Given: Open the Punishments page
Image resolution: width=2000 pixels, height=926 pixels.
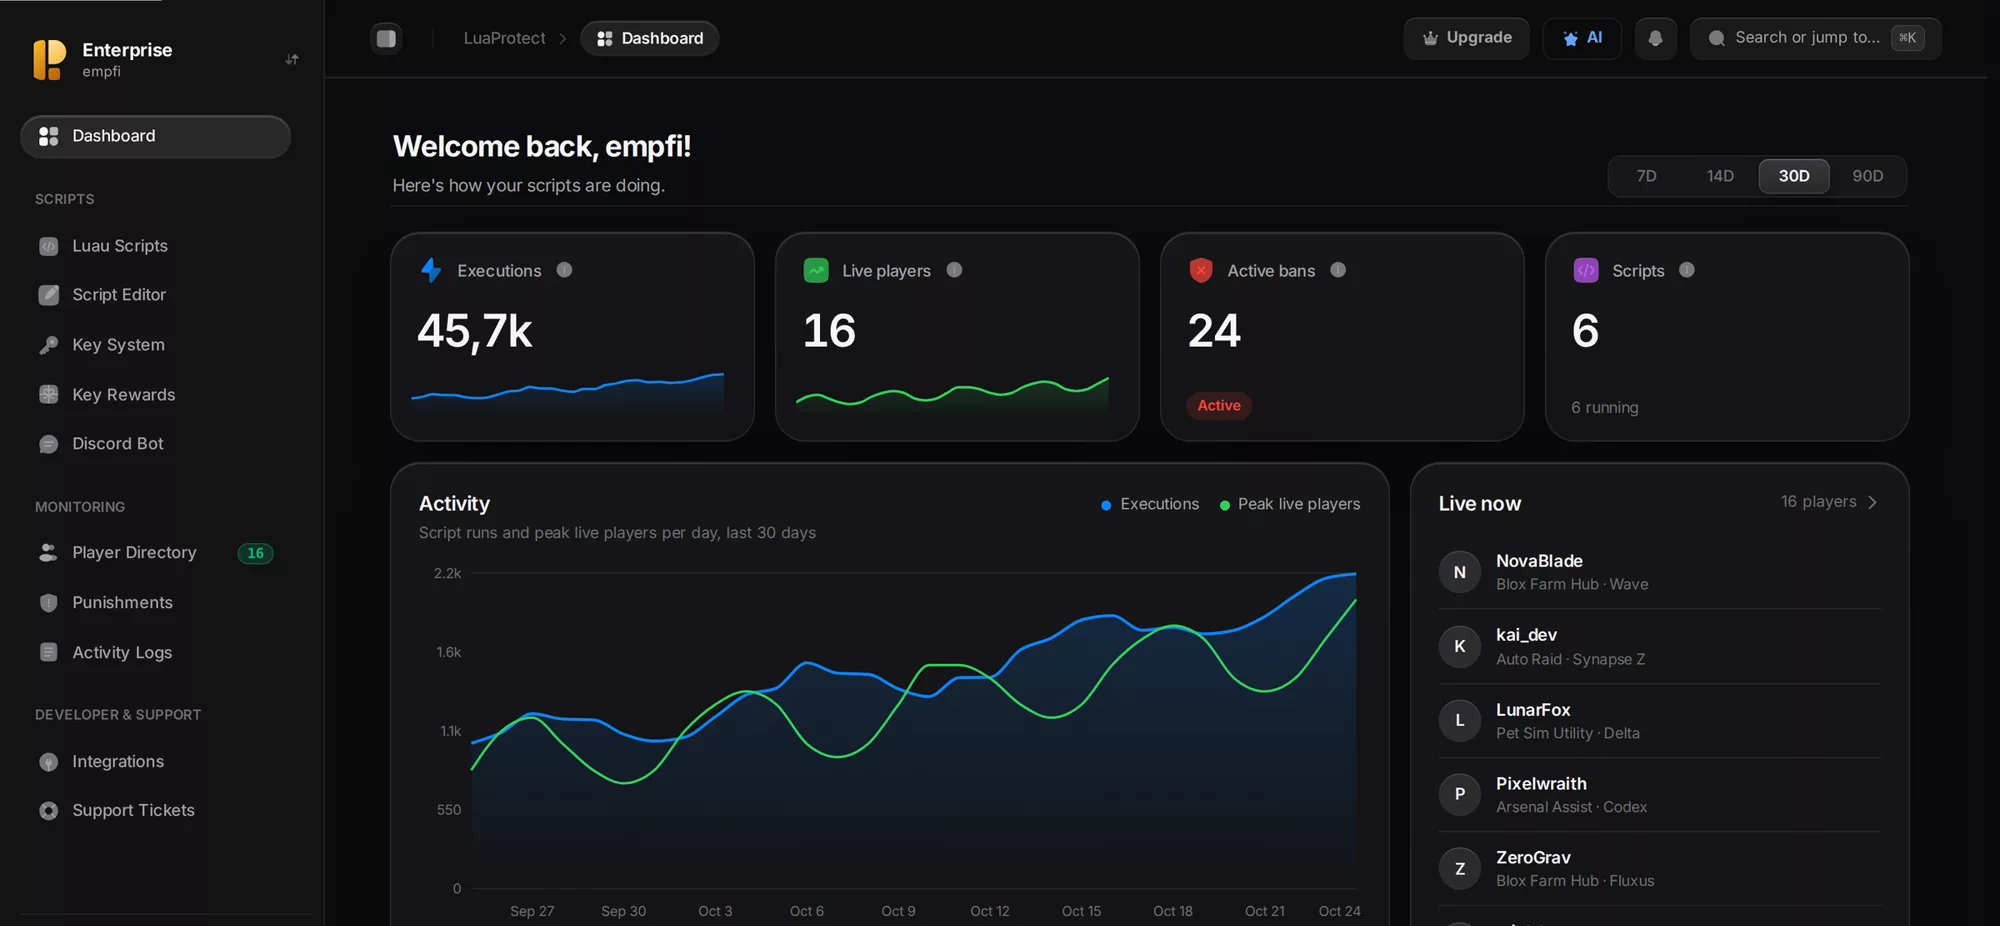Looking at the screenshot, I should [155, 603].
